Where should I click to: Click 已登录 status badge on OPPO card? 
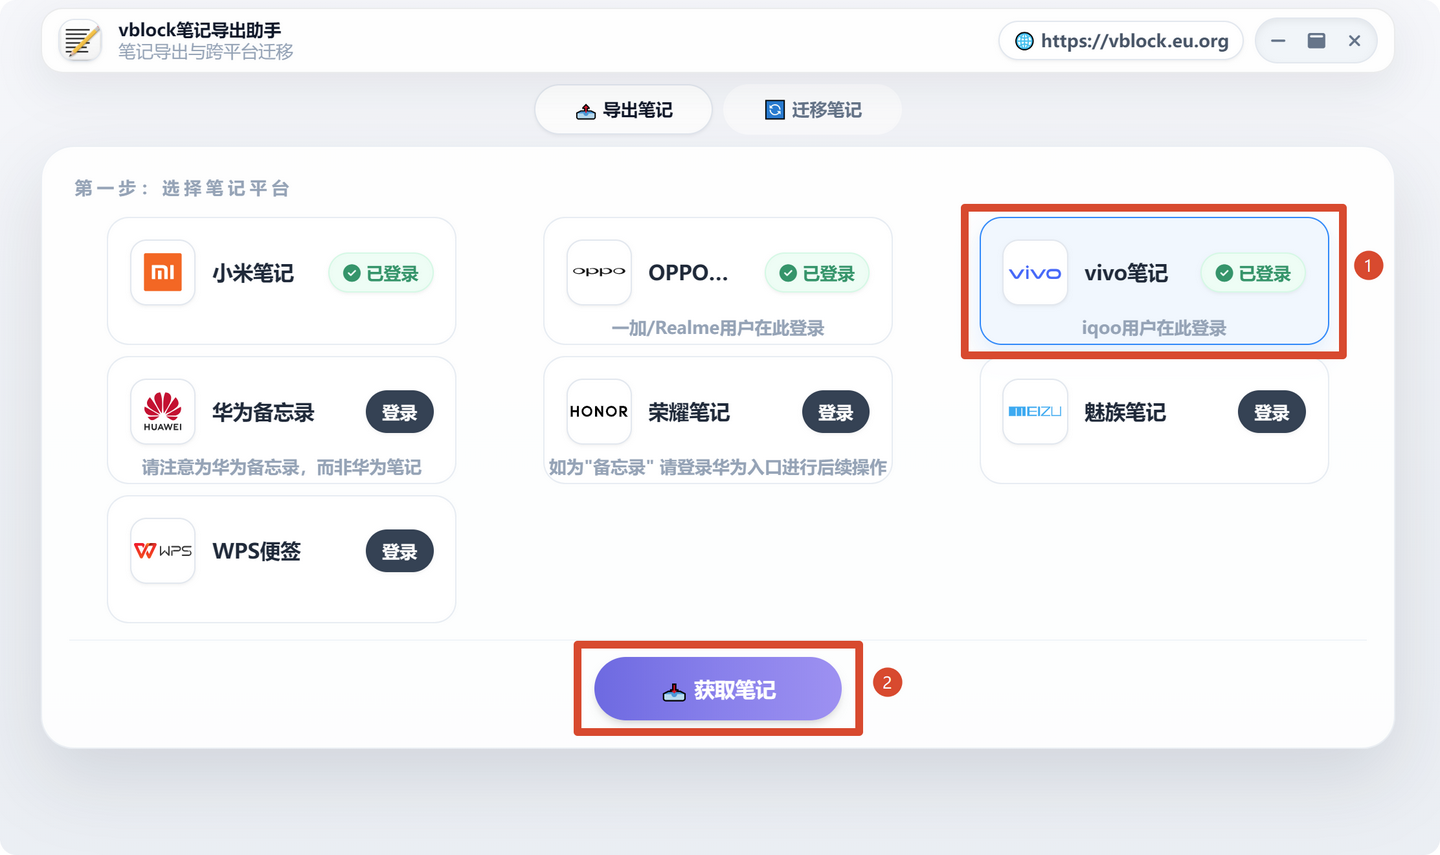[x=817, y=273]
